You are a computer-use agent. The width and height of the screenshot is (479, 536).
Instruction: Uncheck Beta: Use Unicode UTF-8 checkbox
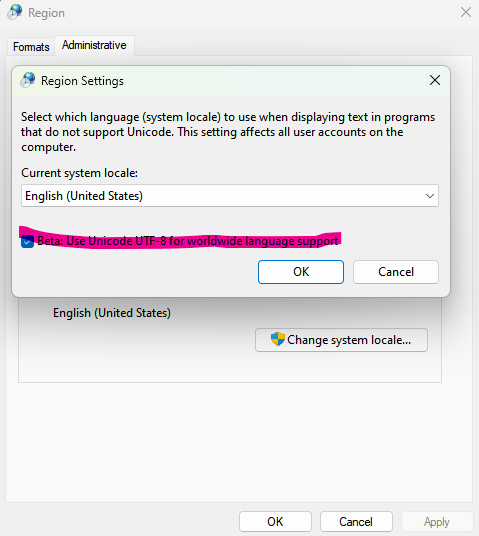pos(27,241)
